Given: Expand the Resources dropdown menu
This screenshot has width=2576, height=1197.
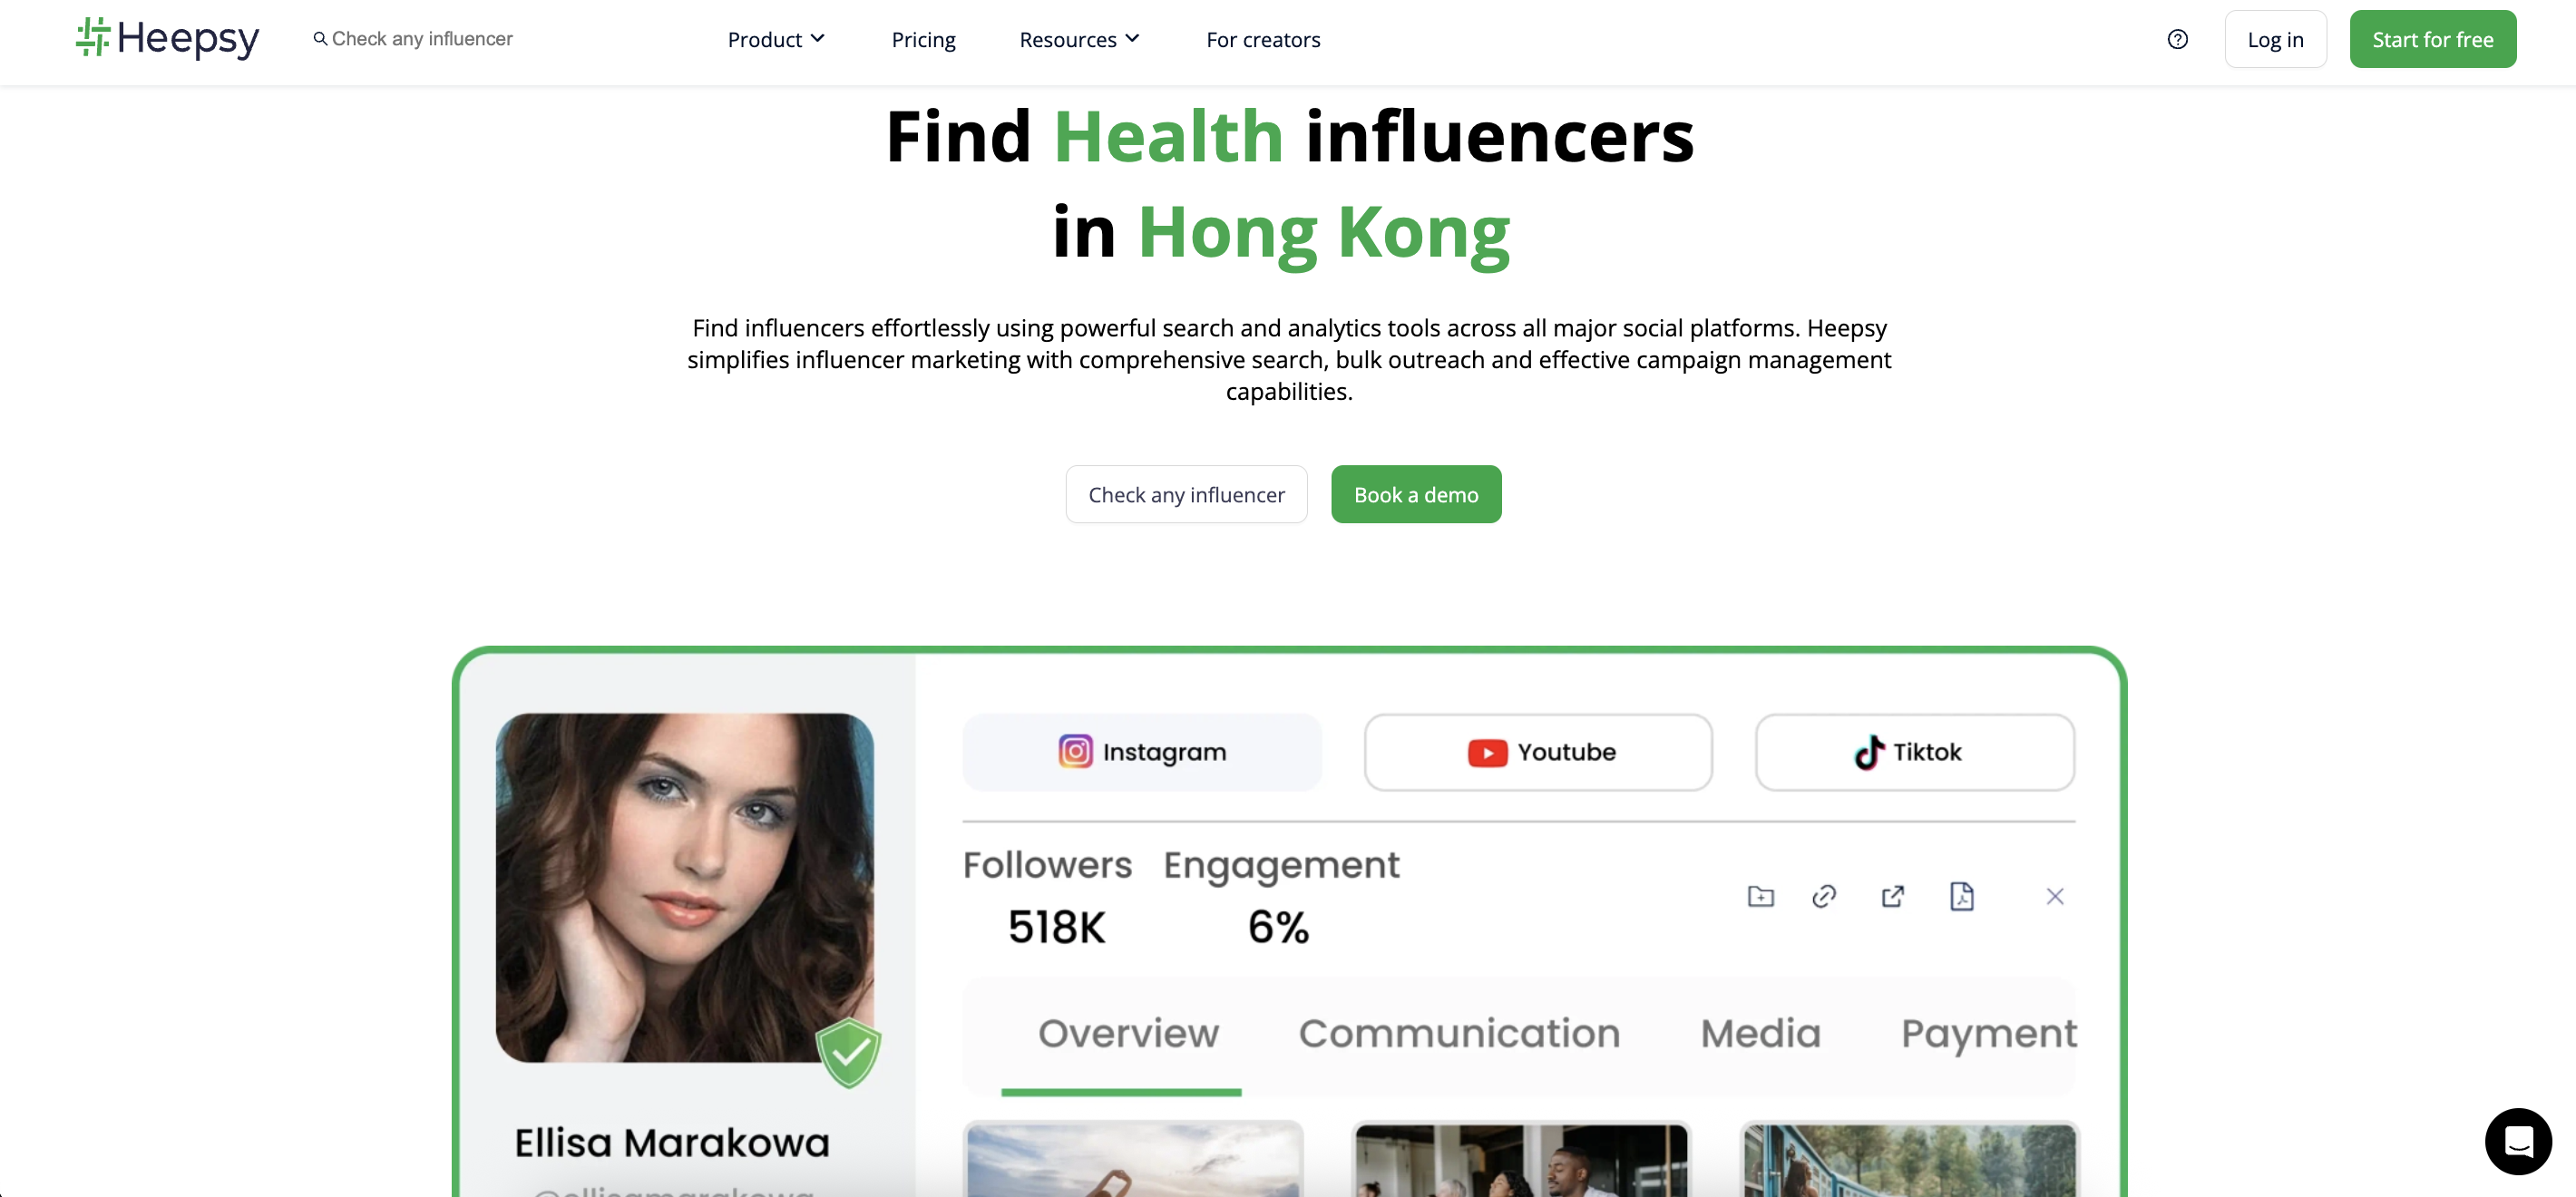Looking at the screenshot, I should click(x=1079, y=39).
